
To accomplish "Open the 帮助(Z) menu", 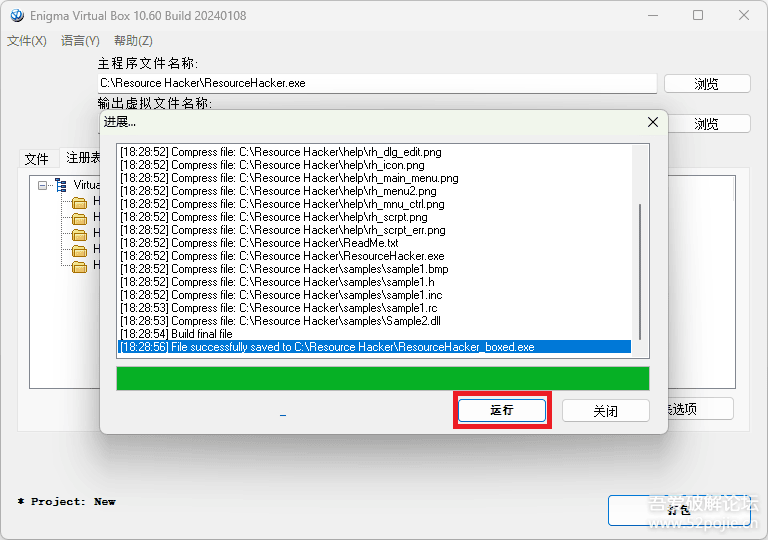I will pos(133,41).
